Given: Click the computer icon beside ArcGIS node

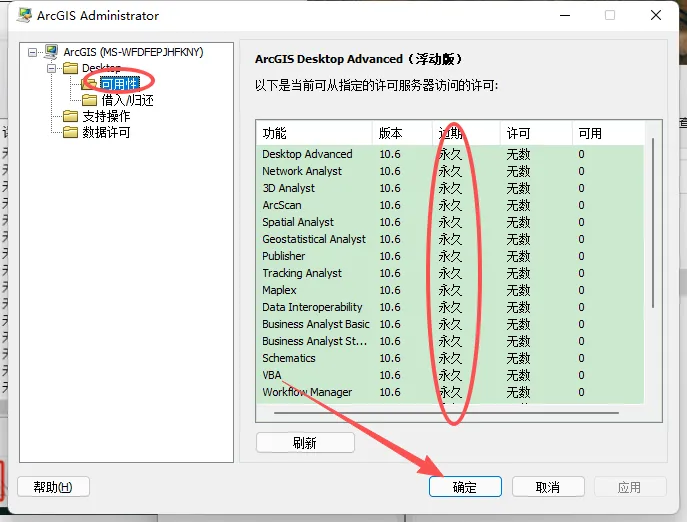Looking at the screenshot, I should 51,52.
